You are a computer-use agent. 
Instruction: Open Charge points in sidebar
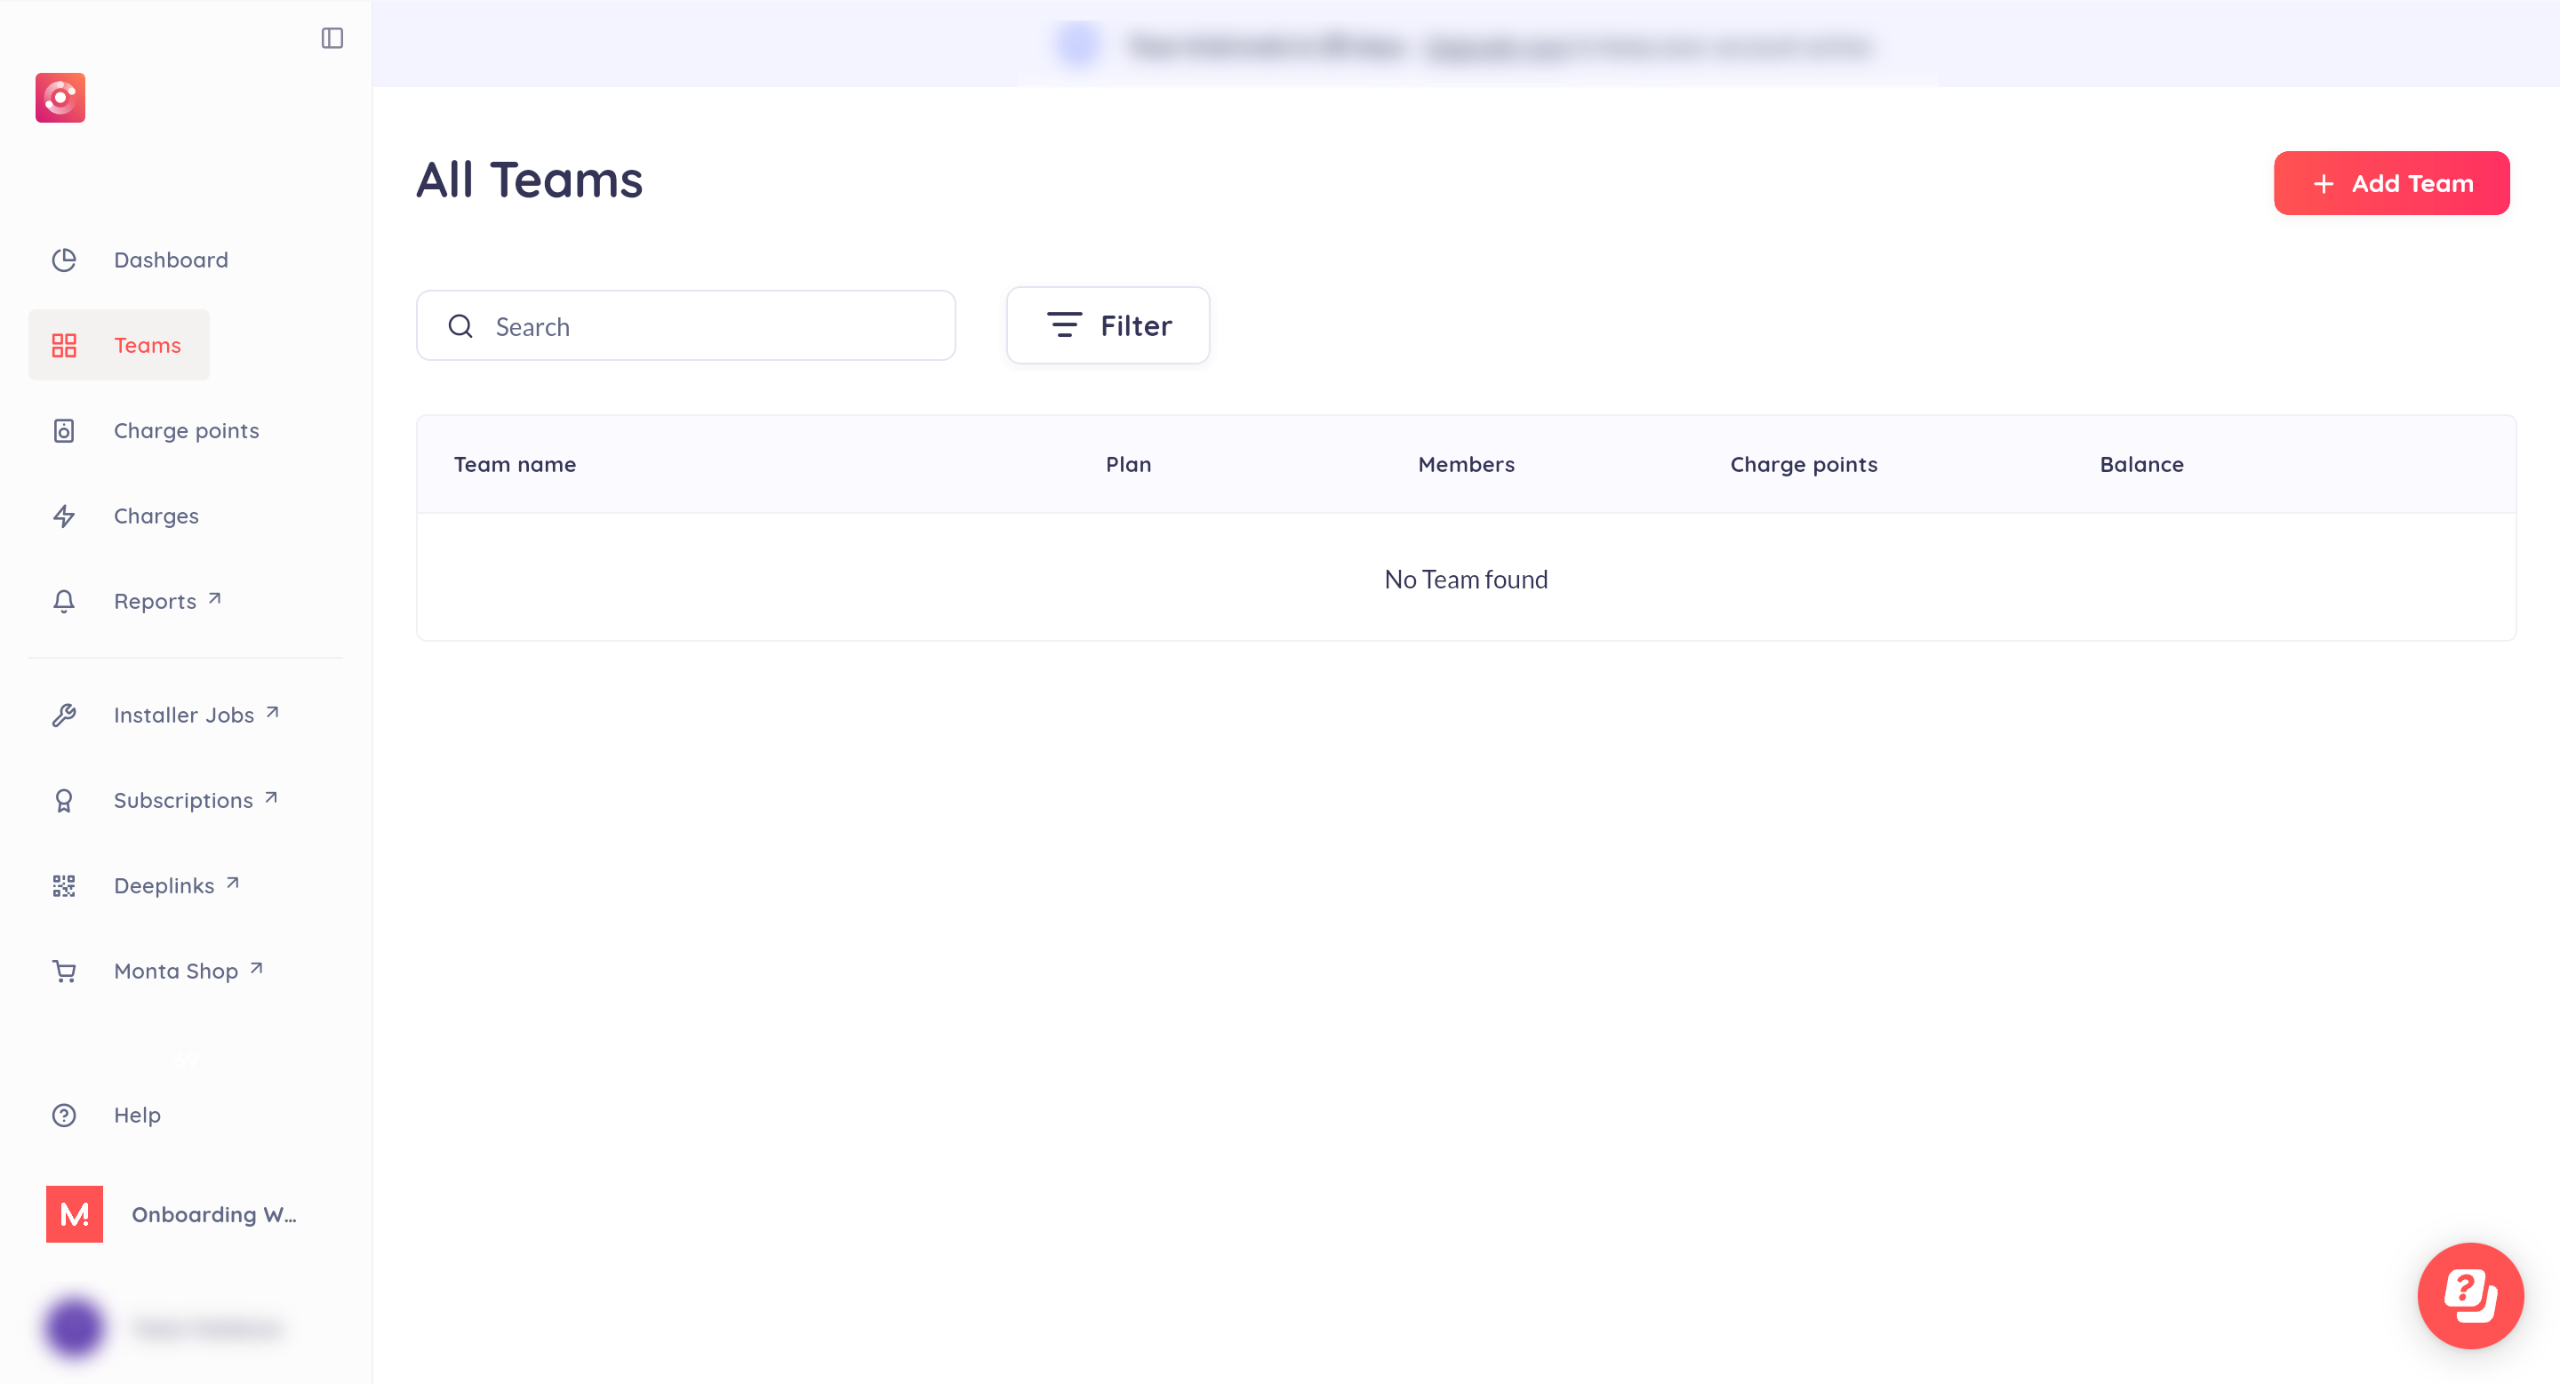186,431
